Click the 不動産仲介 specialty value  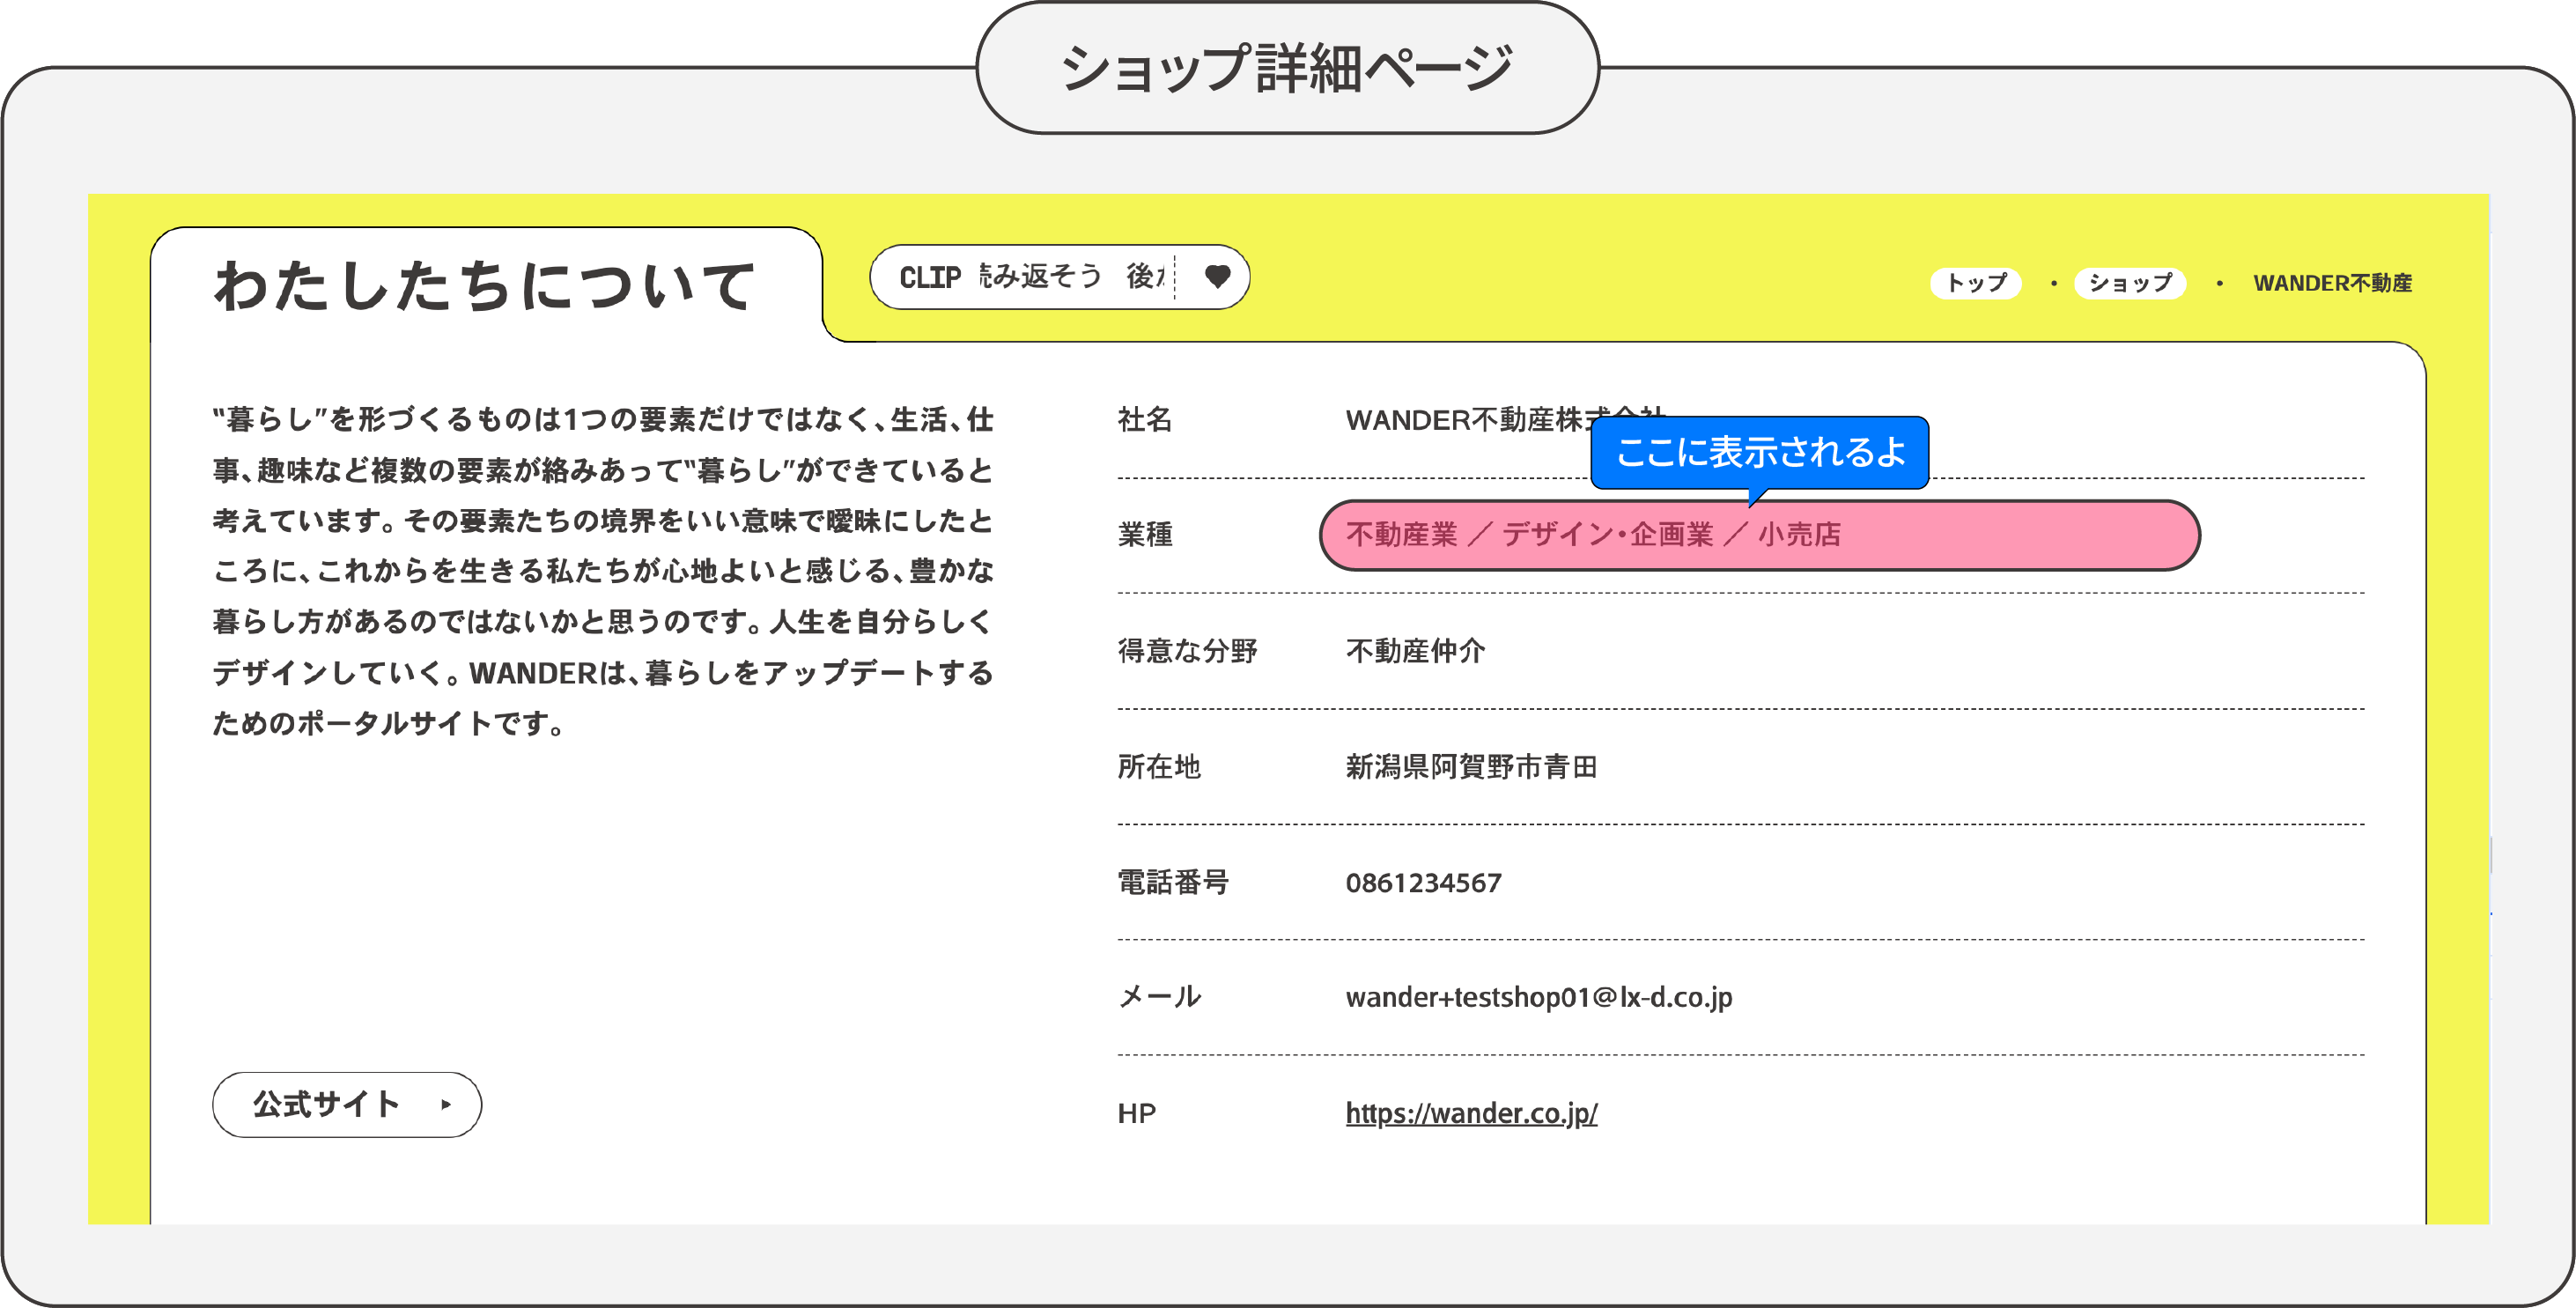(x=1414, y=651)
